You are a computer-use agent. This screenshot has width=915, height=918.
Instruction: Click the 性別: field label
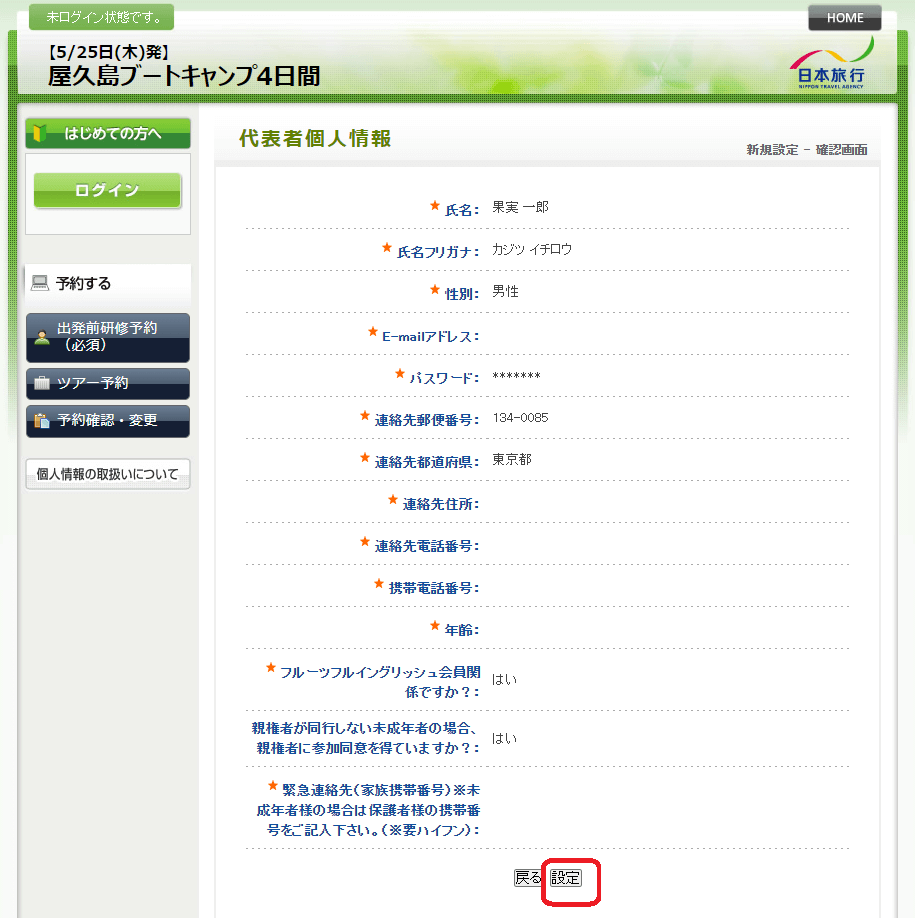point(462,294)
